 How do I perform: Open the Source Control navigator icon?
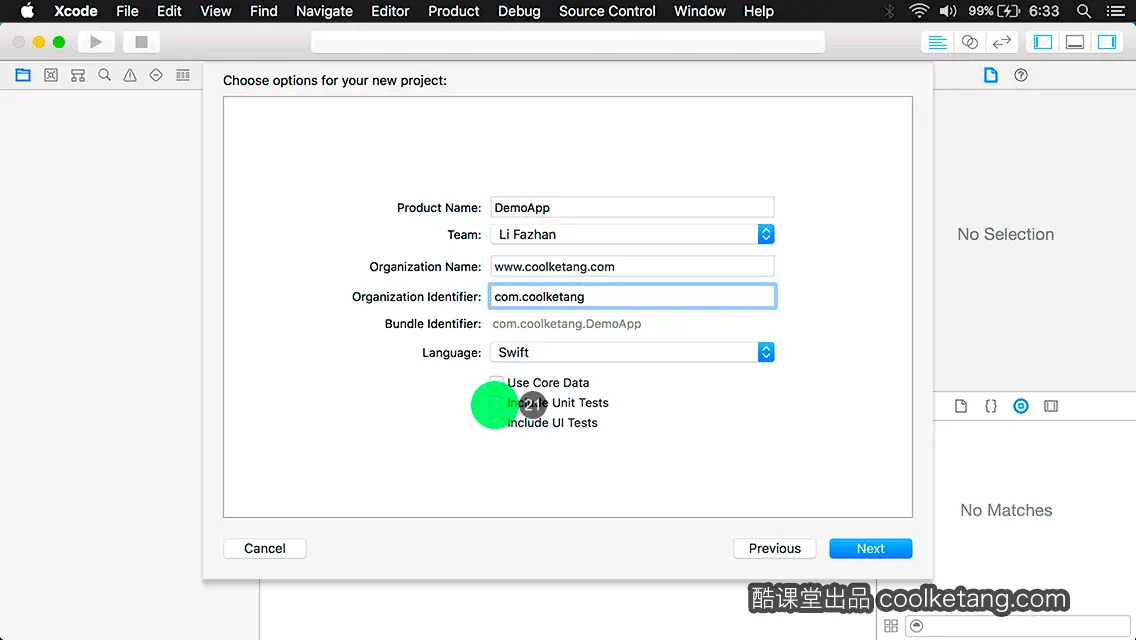coord(51,75)
